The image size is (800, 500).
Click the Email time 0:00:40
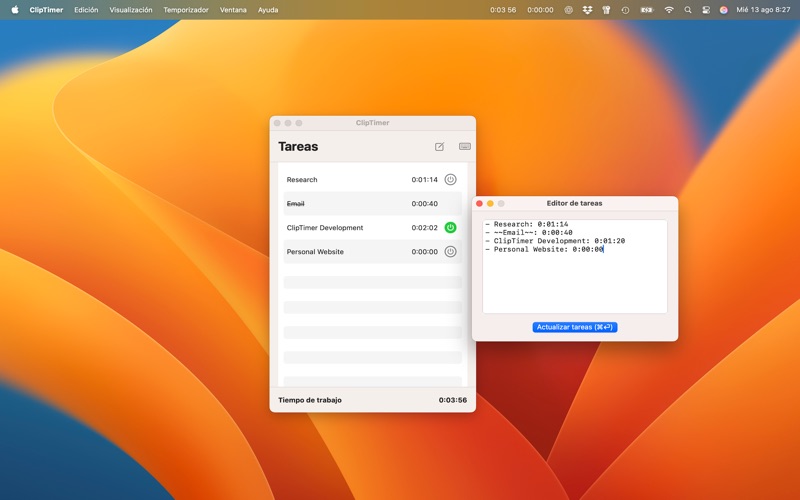[x=424, y=204]
